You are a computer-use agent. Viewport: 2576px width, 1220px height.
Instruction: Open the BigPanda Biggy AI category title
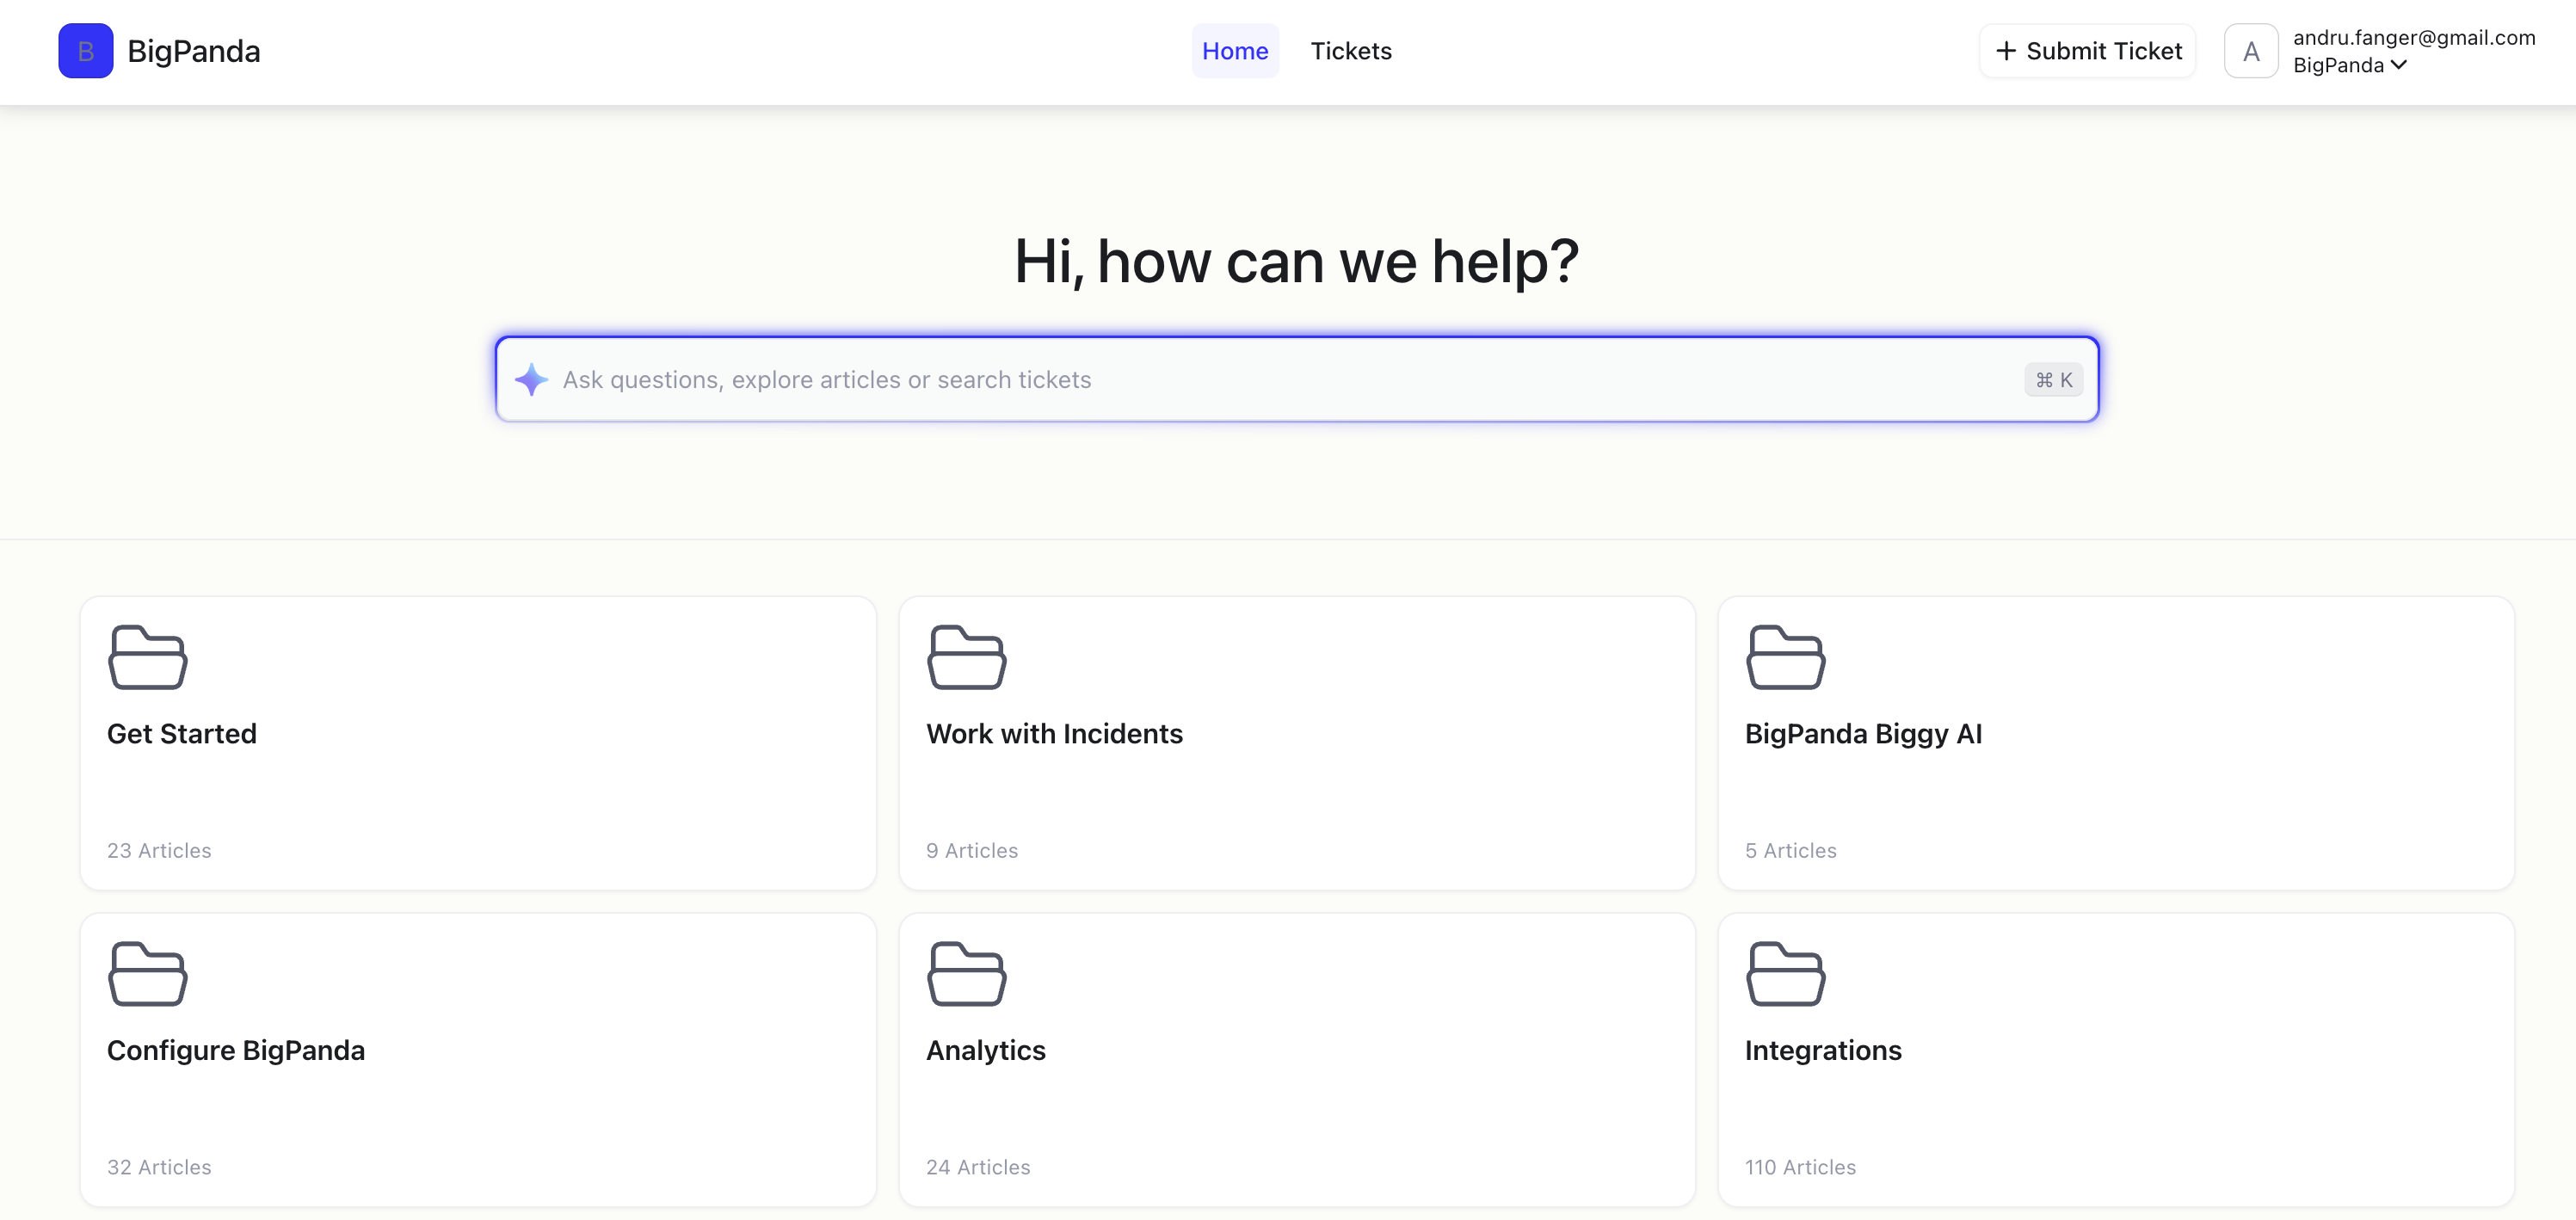click(1863, 734)
